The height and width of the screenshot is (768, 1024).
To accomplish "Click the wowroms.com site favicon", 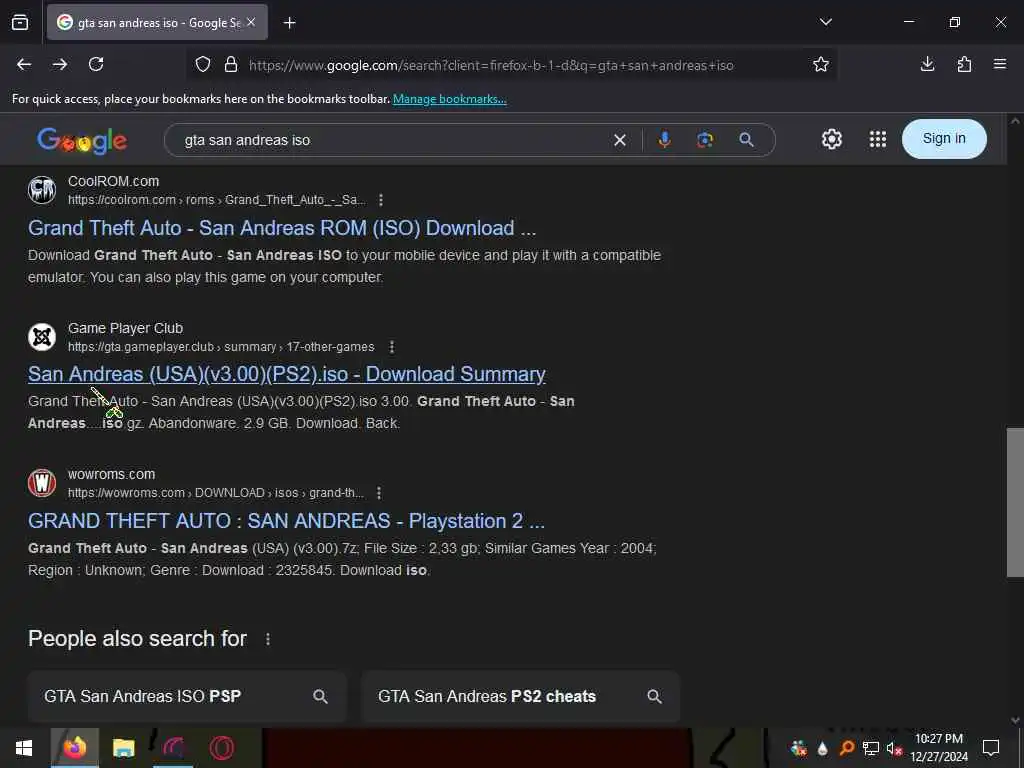I will [42, 483].
